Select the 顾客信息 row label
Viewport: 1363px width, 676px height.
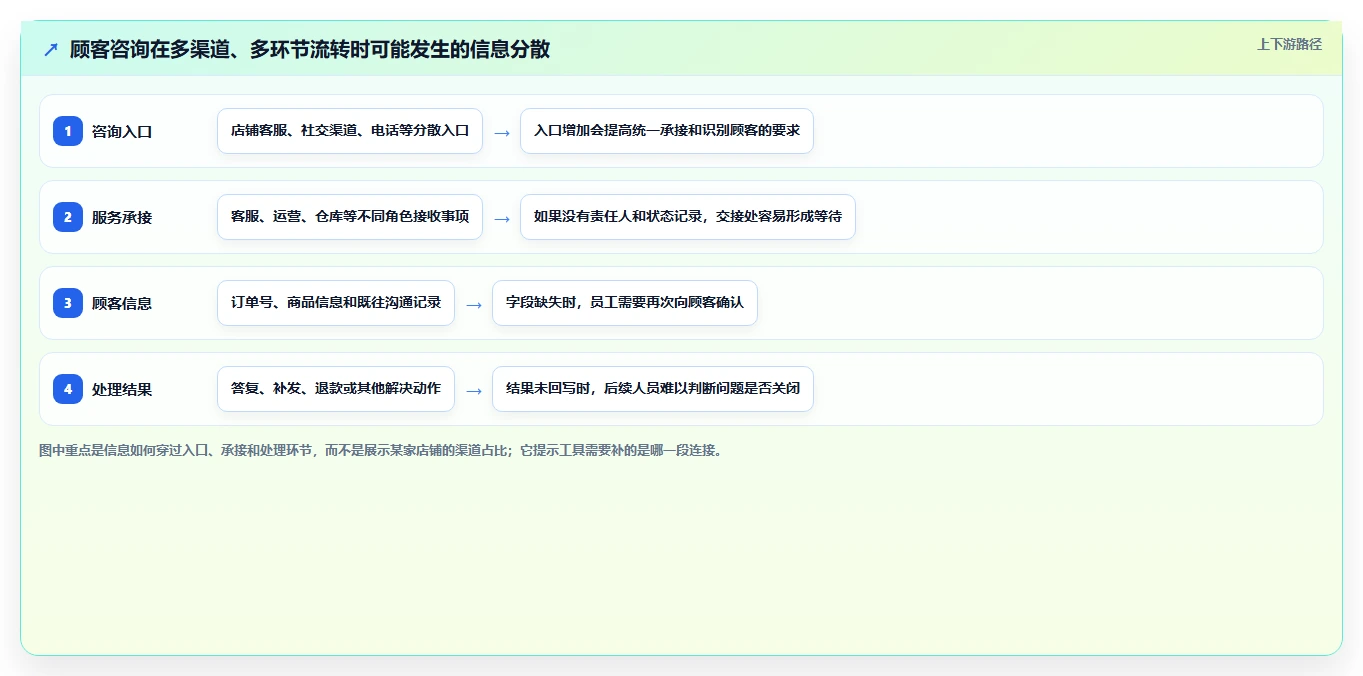(x=122, y=303)
